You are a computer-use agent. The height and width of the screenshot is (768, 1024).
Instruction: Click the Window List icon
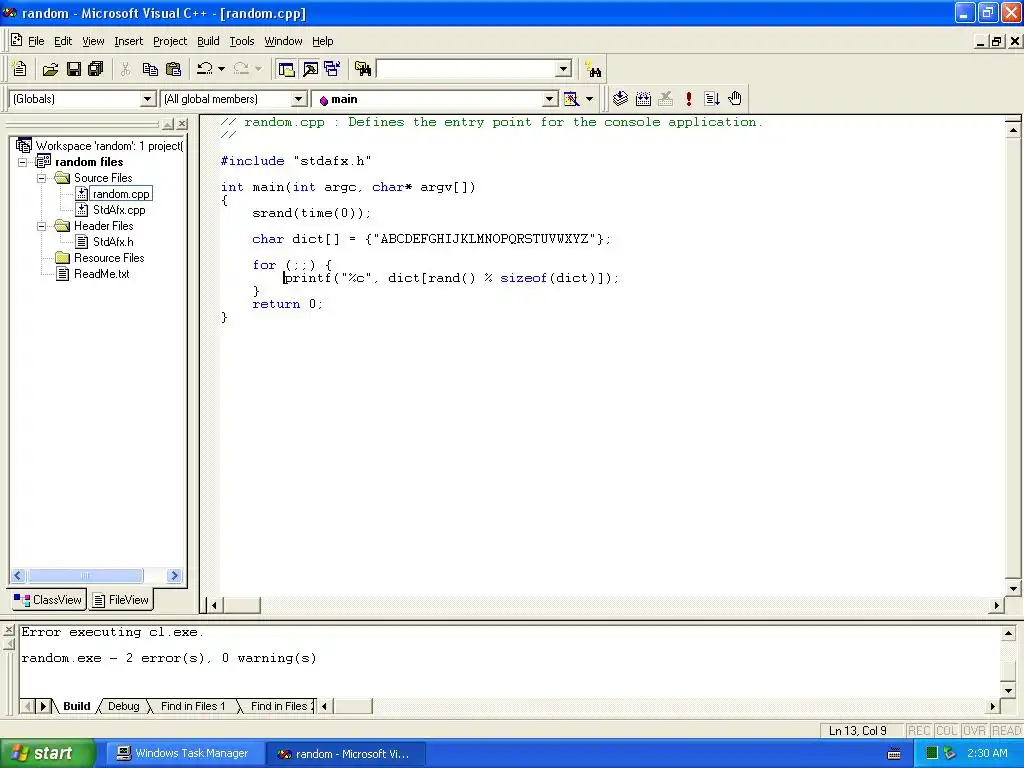pos(332,69)
